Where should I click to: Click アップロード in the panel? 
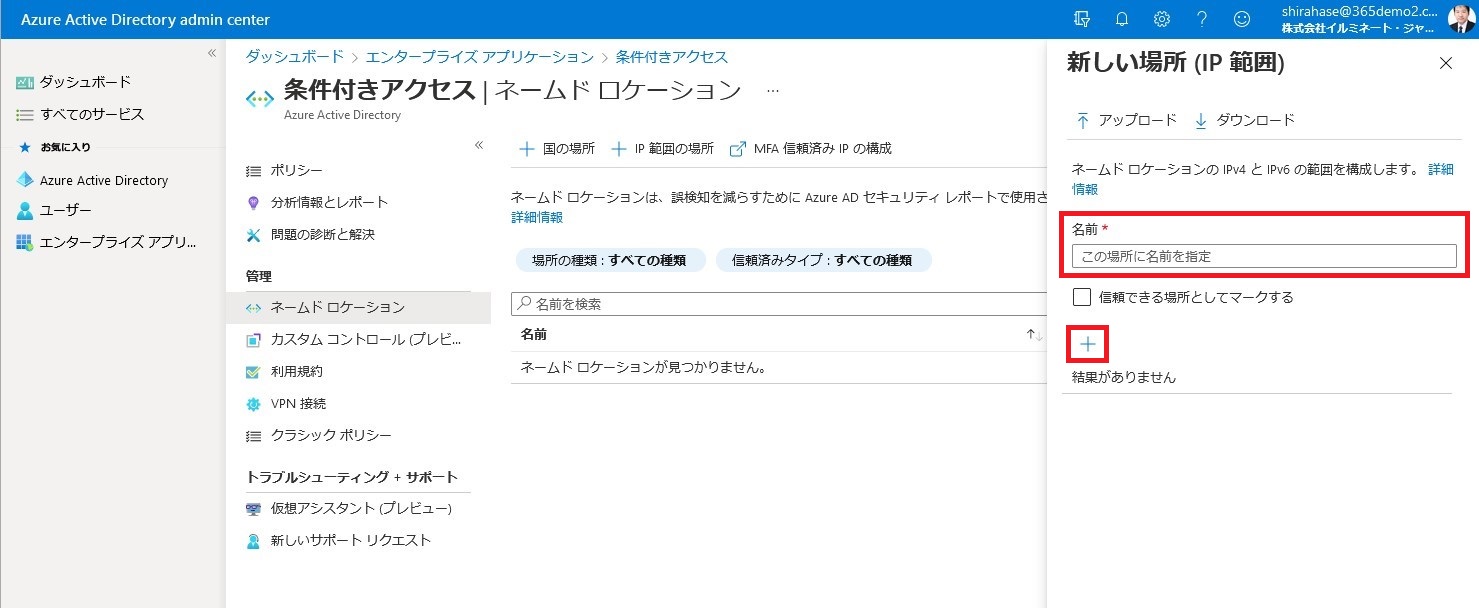coord(1126,120)
